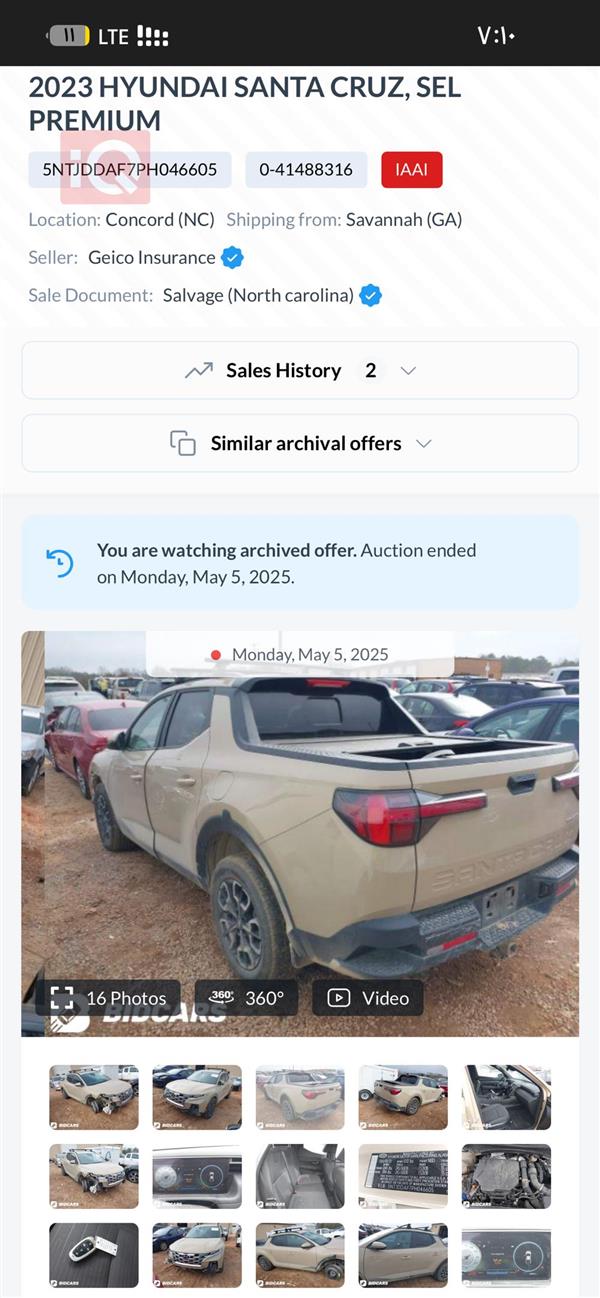
Task: Click the Salvage document verified badge
Action: [370, 296]
